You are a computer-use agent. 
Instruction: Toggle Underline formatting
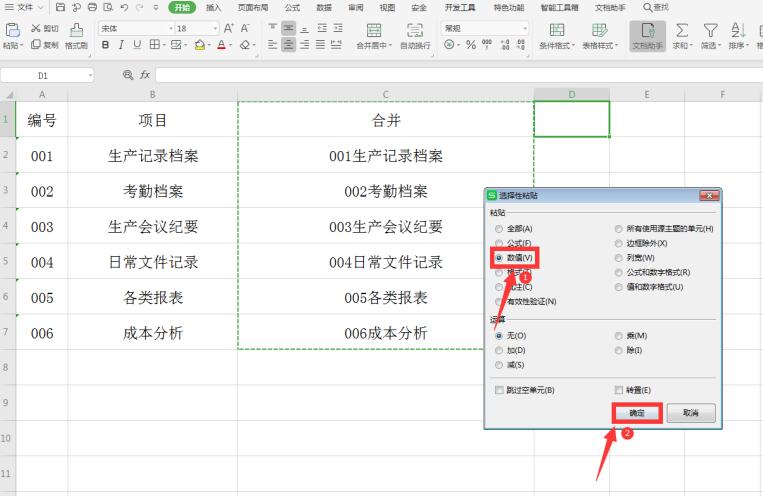click(137, 45)
